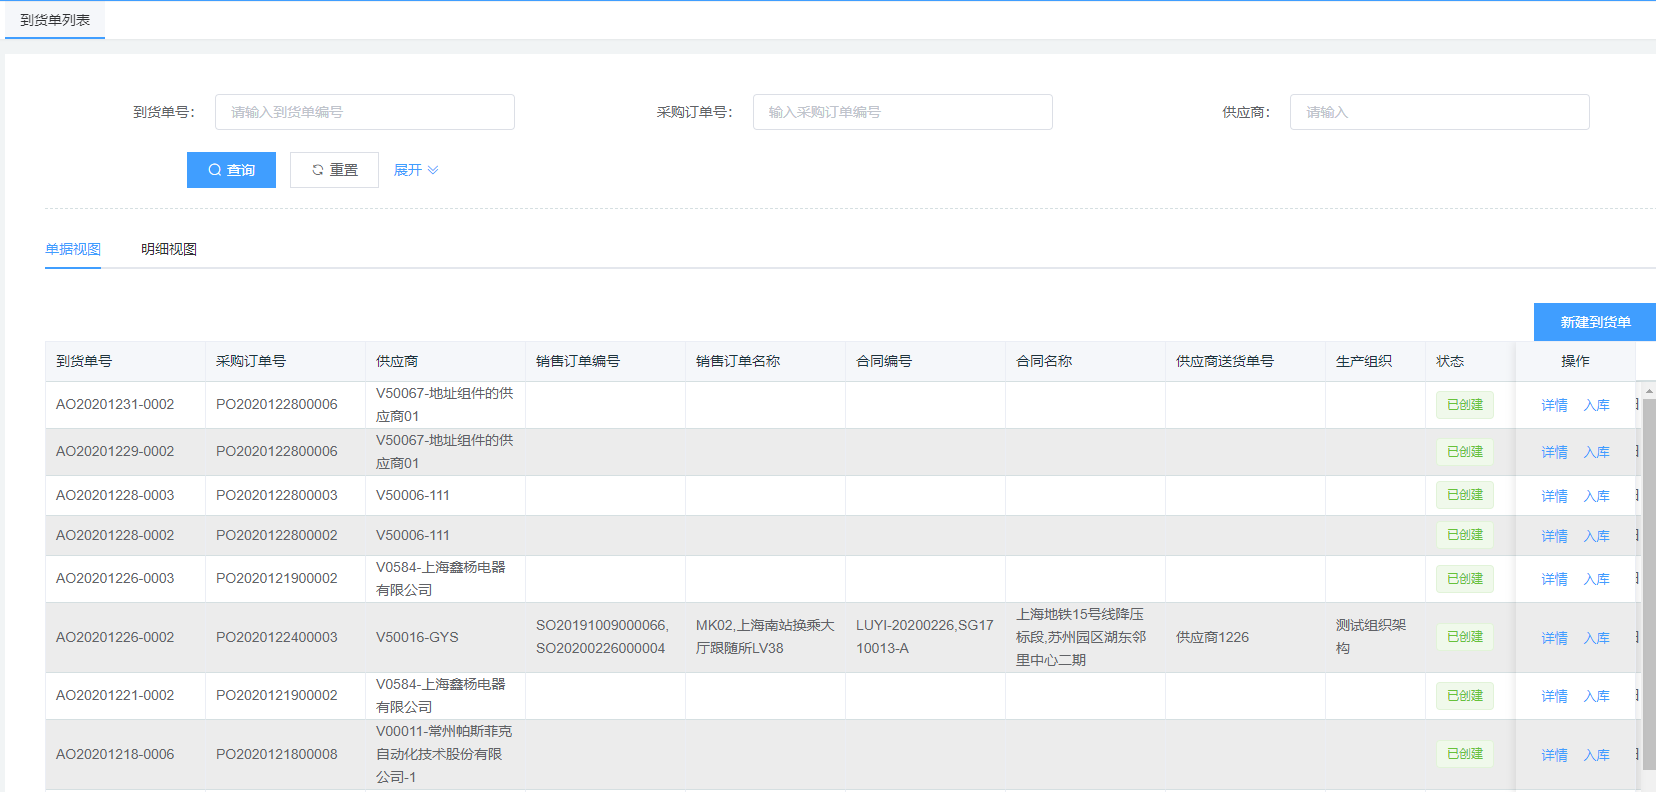Click the 到货单号 column header
The width and height of the screenshot is (1656, 792).
(x=84, y=361)
